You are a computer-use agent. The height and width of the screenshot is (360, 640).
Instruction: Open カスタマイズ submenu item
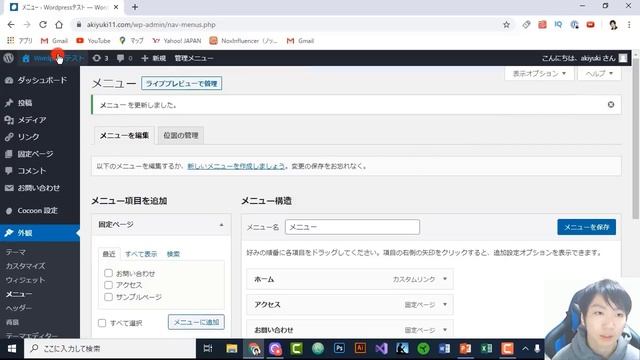click(x=25, y=266)
